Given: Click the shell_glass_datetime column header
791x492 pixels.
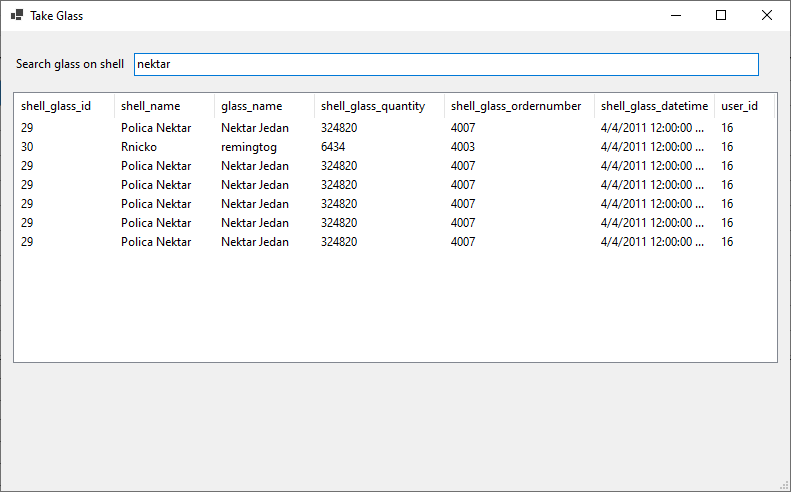Looking at the screenshot, I should (x=654, y=106).
